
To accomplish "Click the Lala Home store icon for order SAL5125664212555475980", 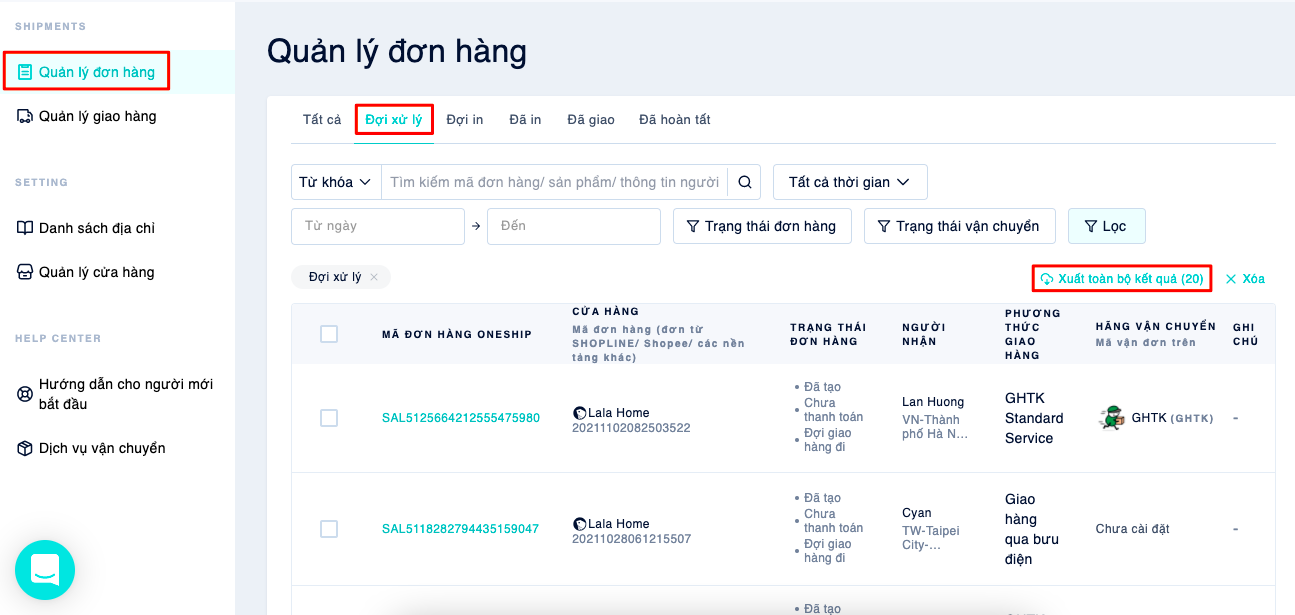I will pyautogui.click(x=579, y=412).
